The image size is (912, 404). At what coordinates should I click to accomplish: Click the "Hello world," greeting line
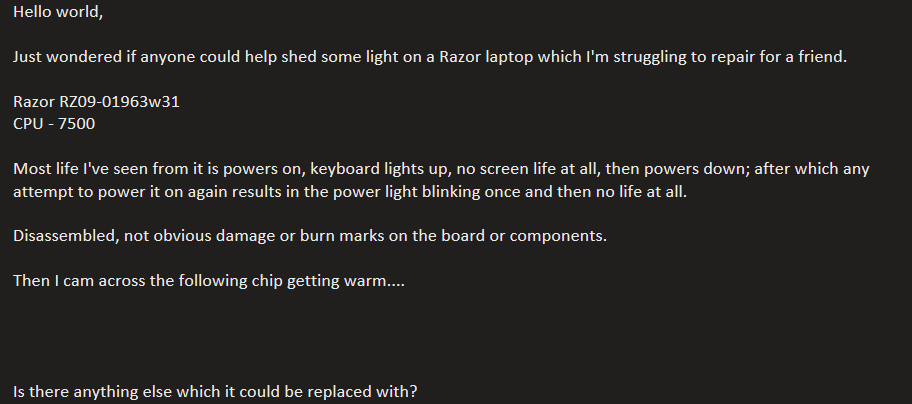[58, 16]
